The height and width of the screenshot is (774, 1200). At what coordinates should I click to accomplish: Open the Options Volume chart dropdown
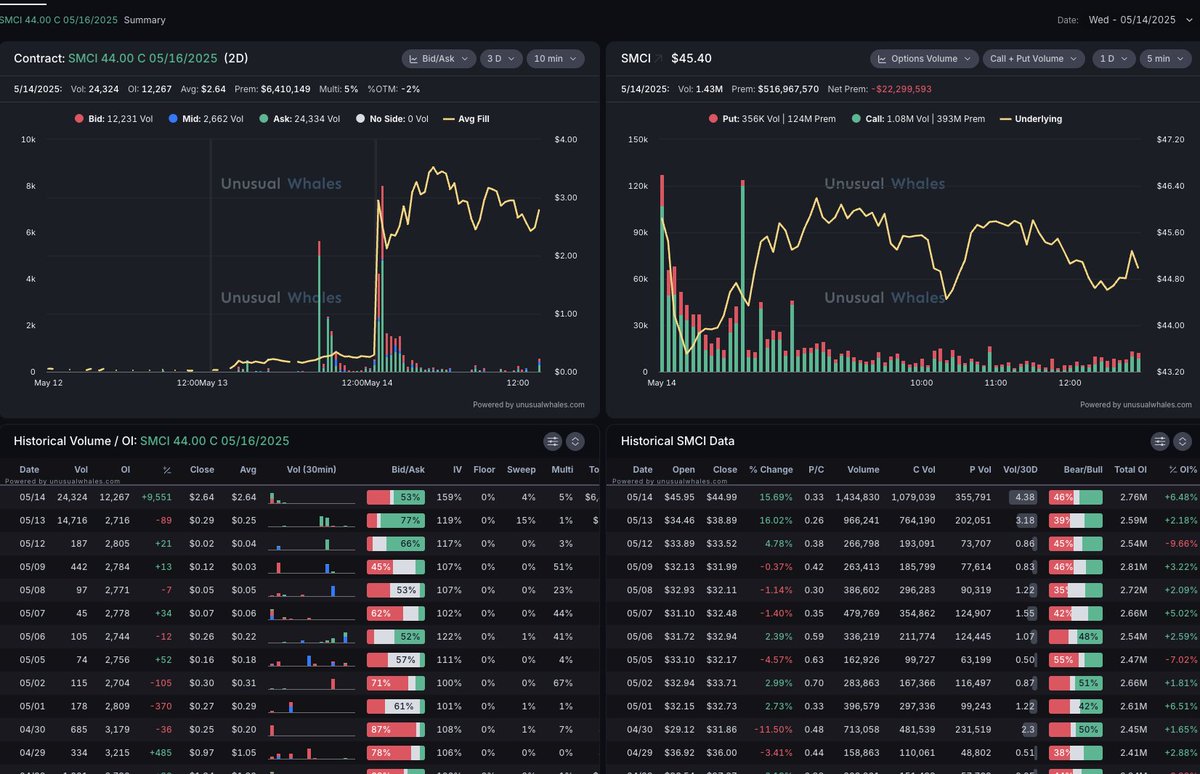pos(923,58)
